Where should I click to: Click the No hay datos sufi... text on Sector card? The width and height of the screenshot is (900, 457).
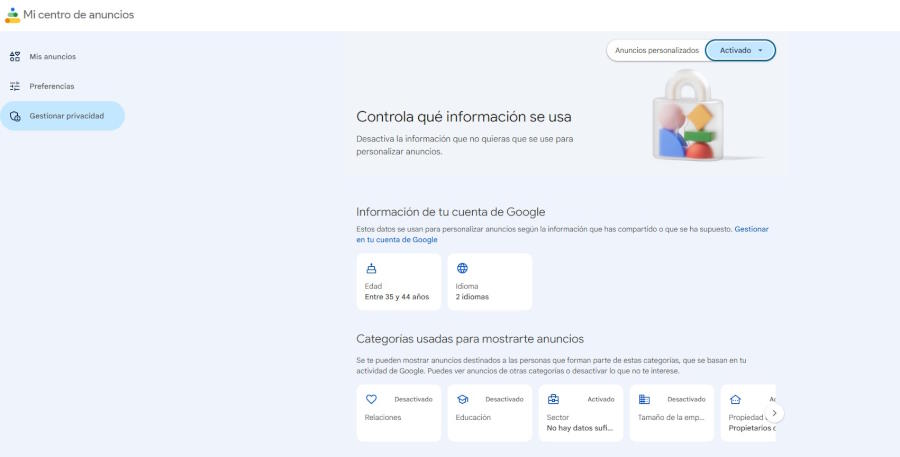580,428
